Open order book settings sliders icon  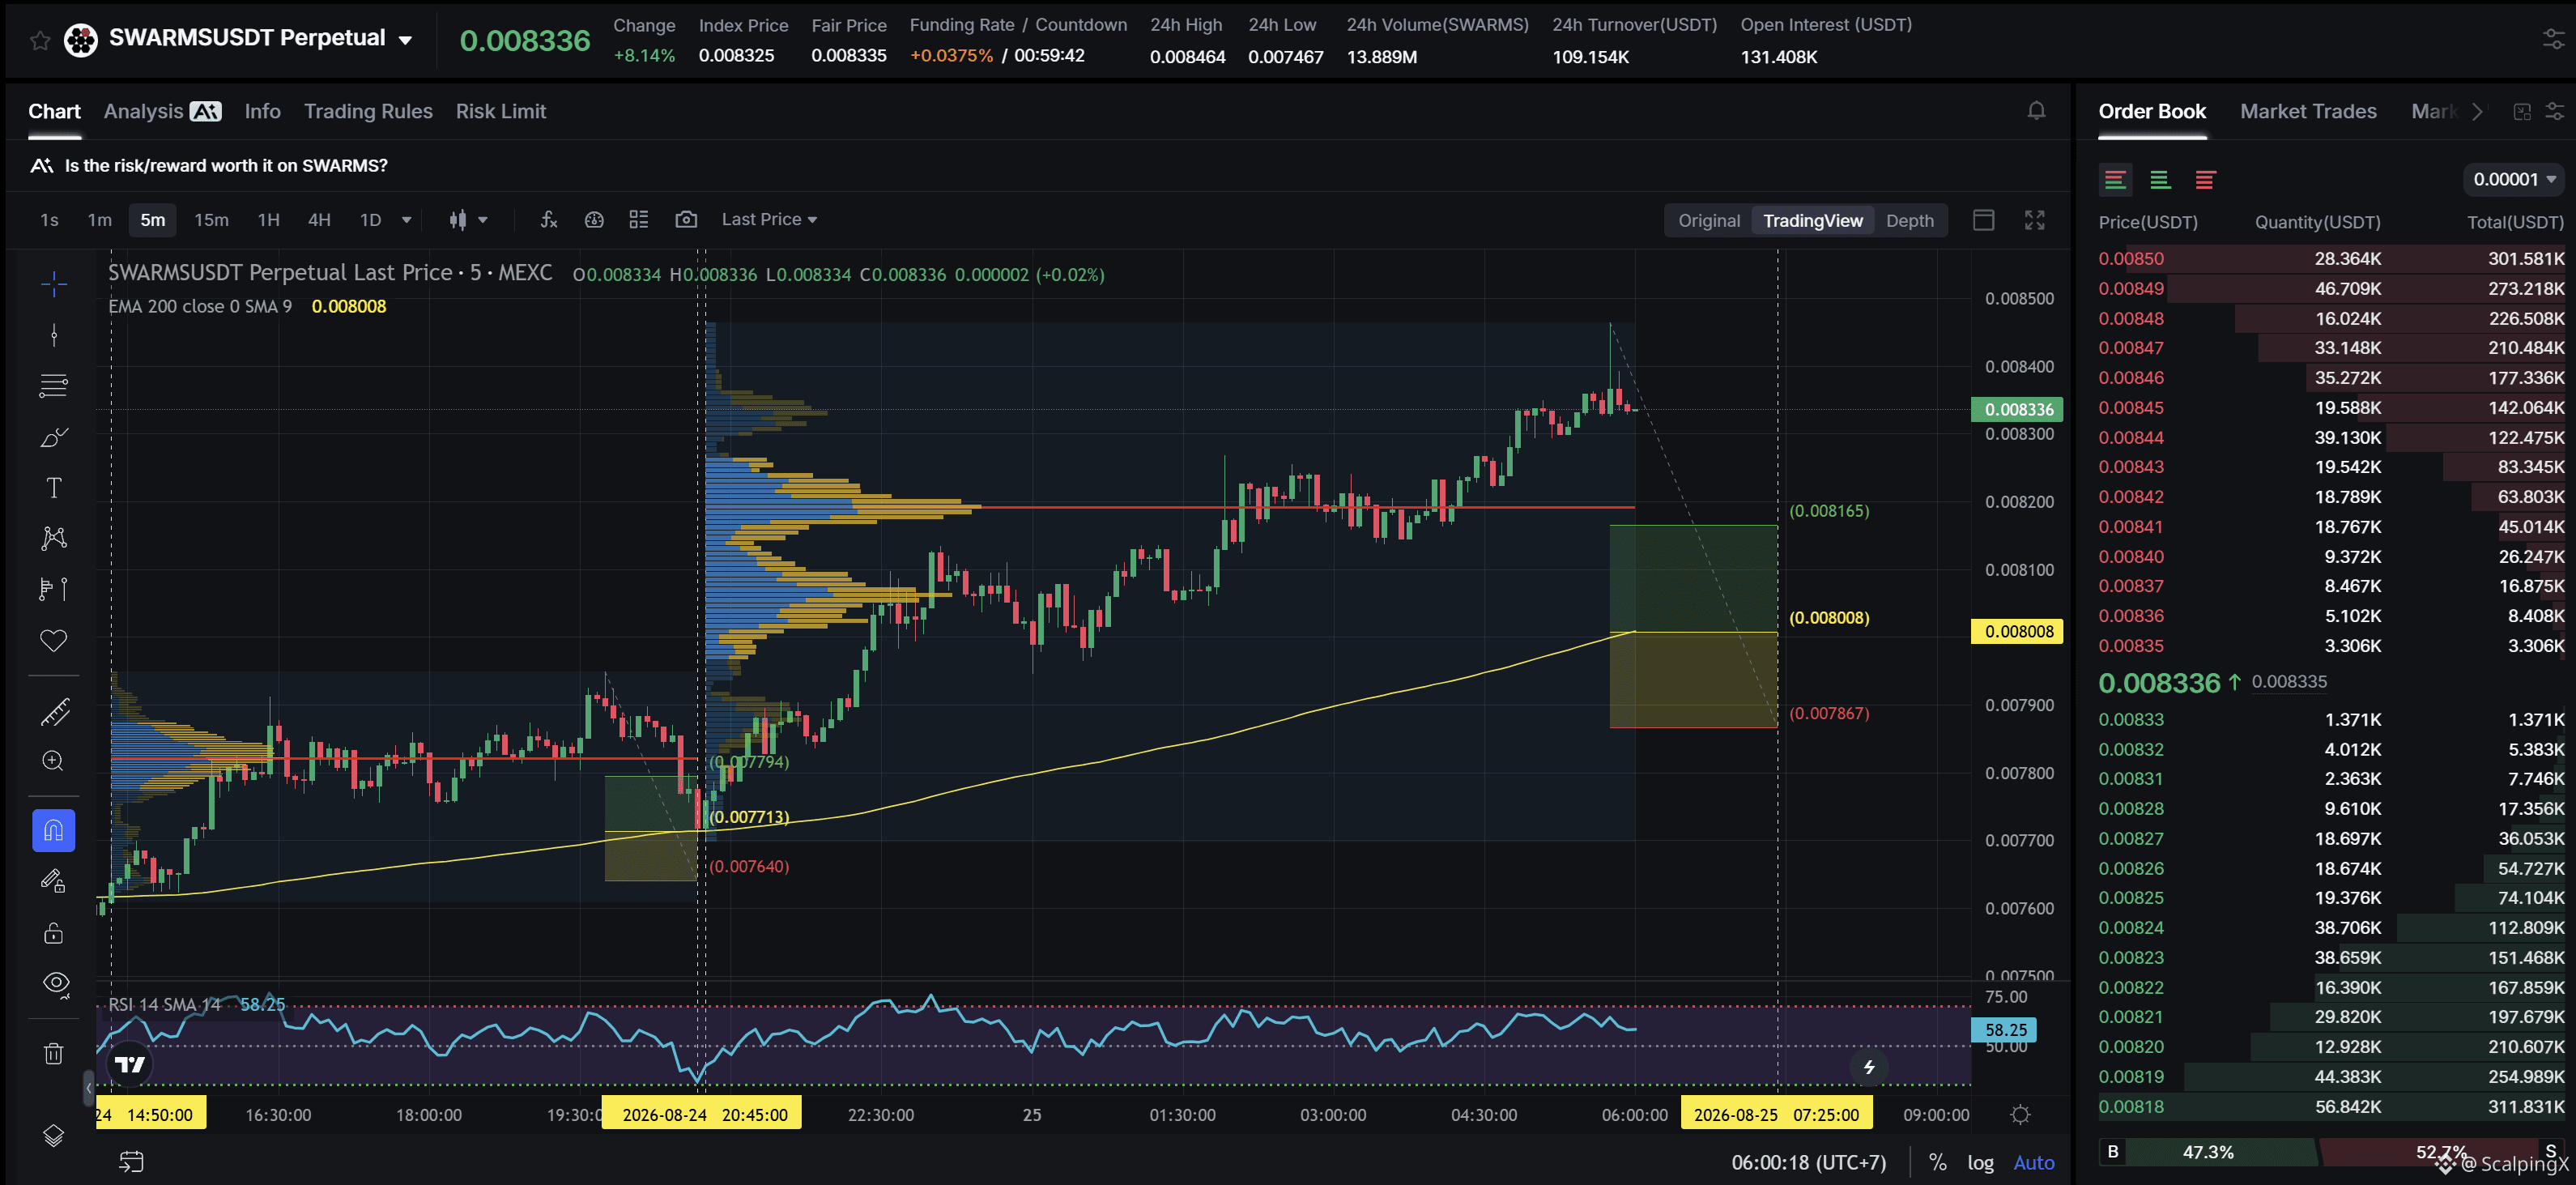pos(2555,111)
